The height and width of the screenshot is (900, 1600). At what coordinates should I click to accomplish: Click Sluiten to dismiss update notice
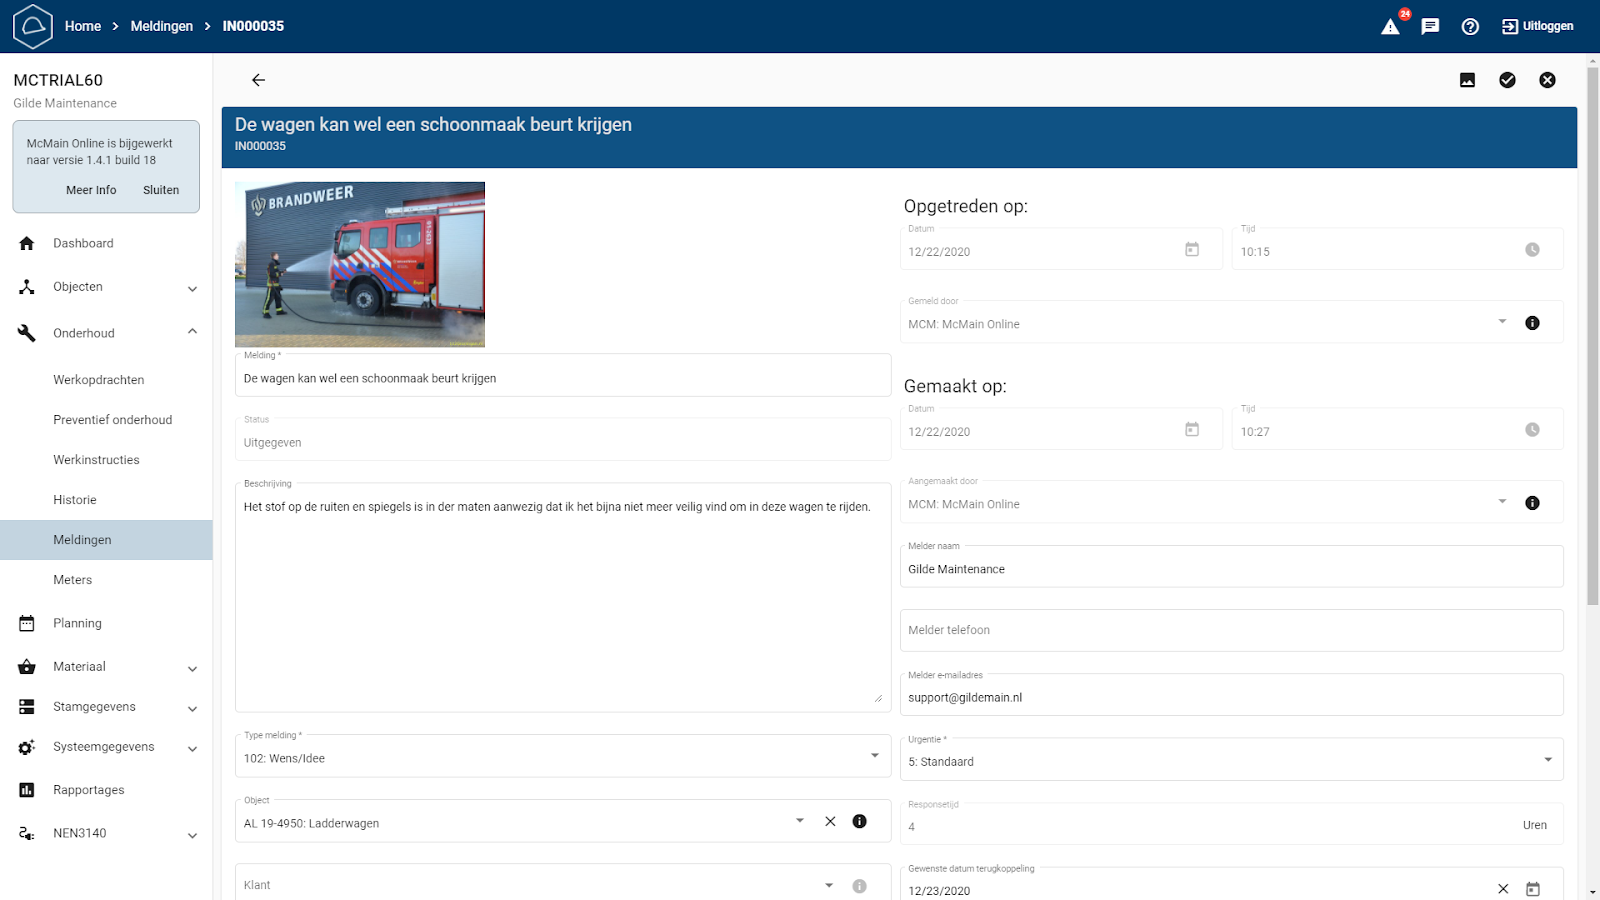(161, 190)
